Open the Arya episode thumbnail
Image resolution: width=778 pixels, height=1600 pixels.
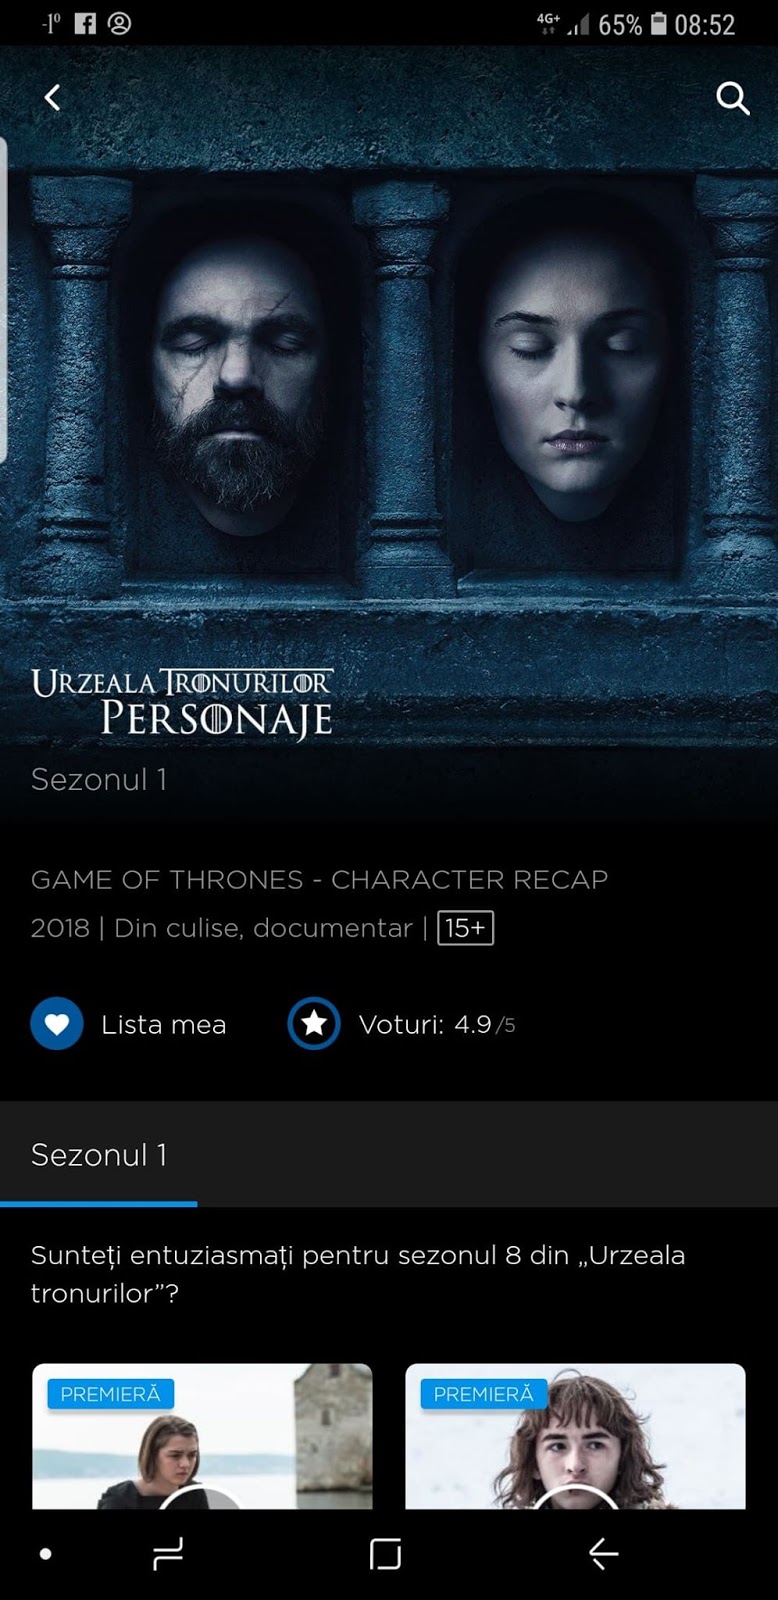pos(202,1436)
